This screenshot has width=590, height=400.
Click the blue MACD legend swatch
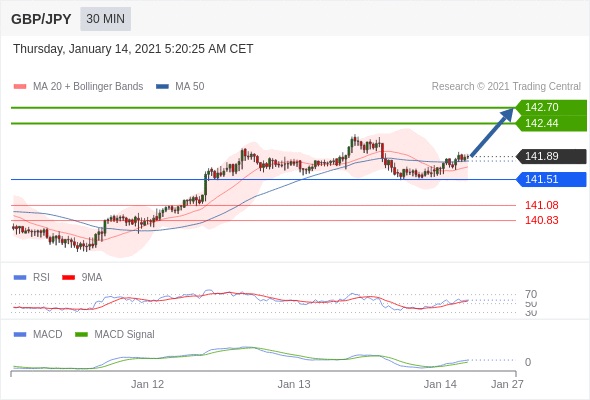point(20,335)
